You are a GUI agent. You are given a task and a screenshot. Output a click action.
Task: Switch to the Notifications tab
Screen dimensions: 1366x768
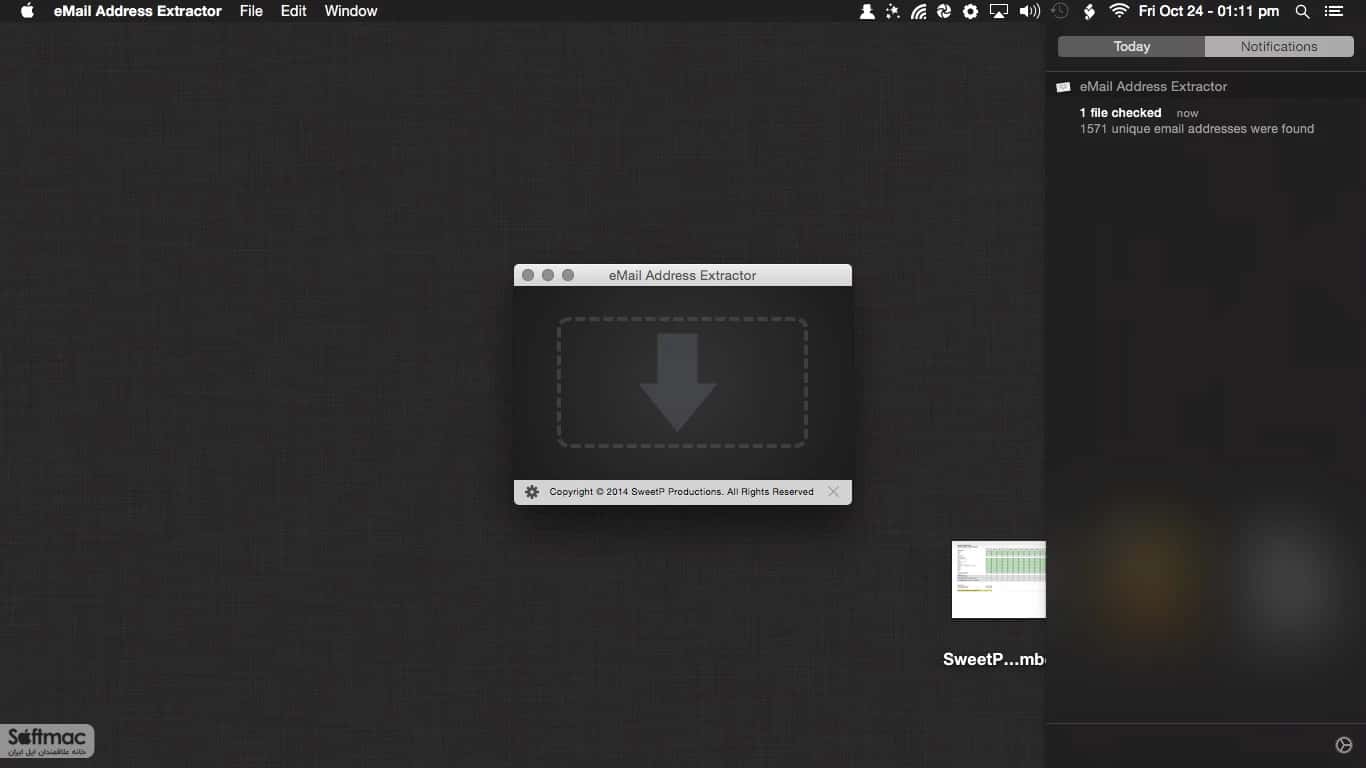(x=1279, y=46)
